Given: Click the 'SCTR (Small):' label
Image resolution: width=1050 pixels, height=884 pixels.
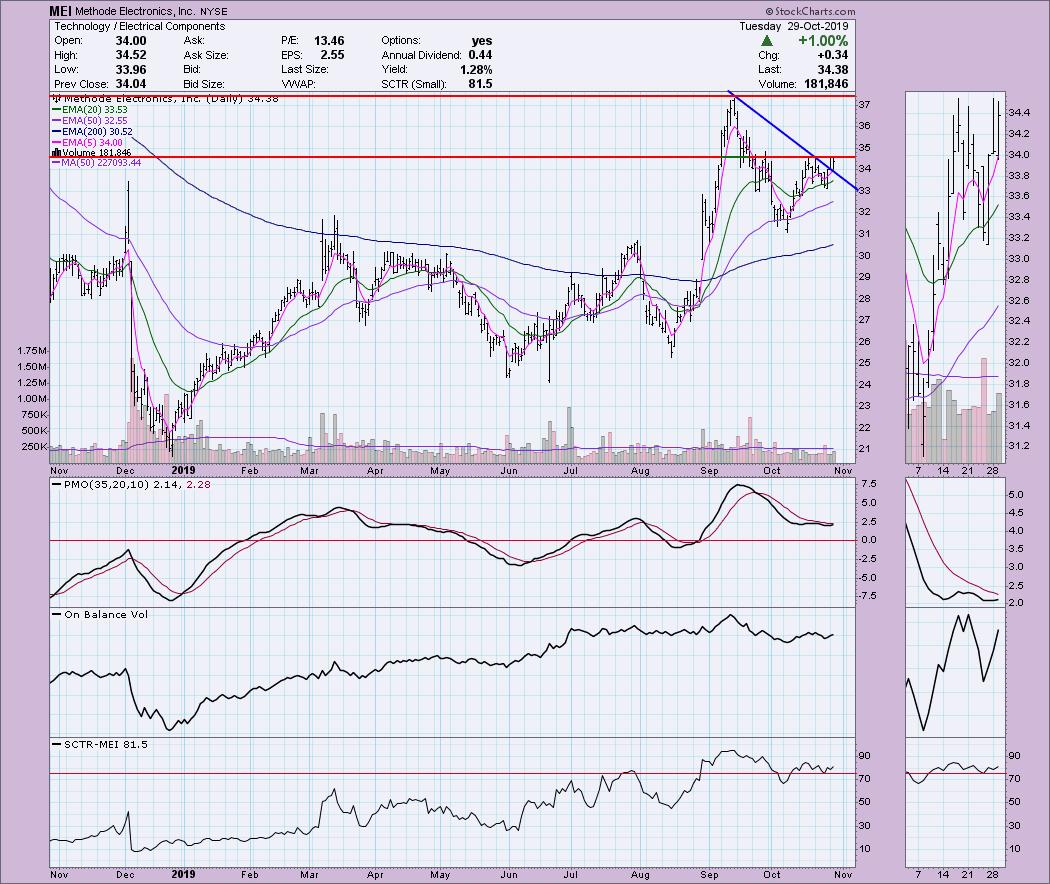Looking at the screenshot, I should coord(412,84).
